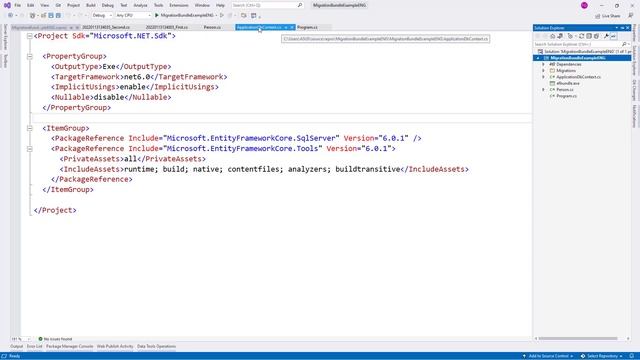Click the Live Share icon
The image size is (640, 360).
pos(598,16)
